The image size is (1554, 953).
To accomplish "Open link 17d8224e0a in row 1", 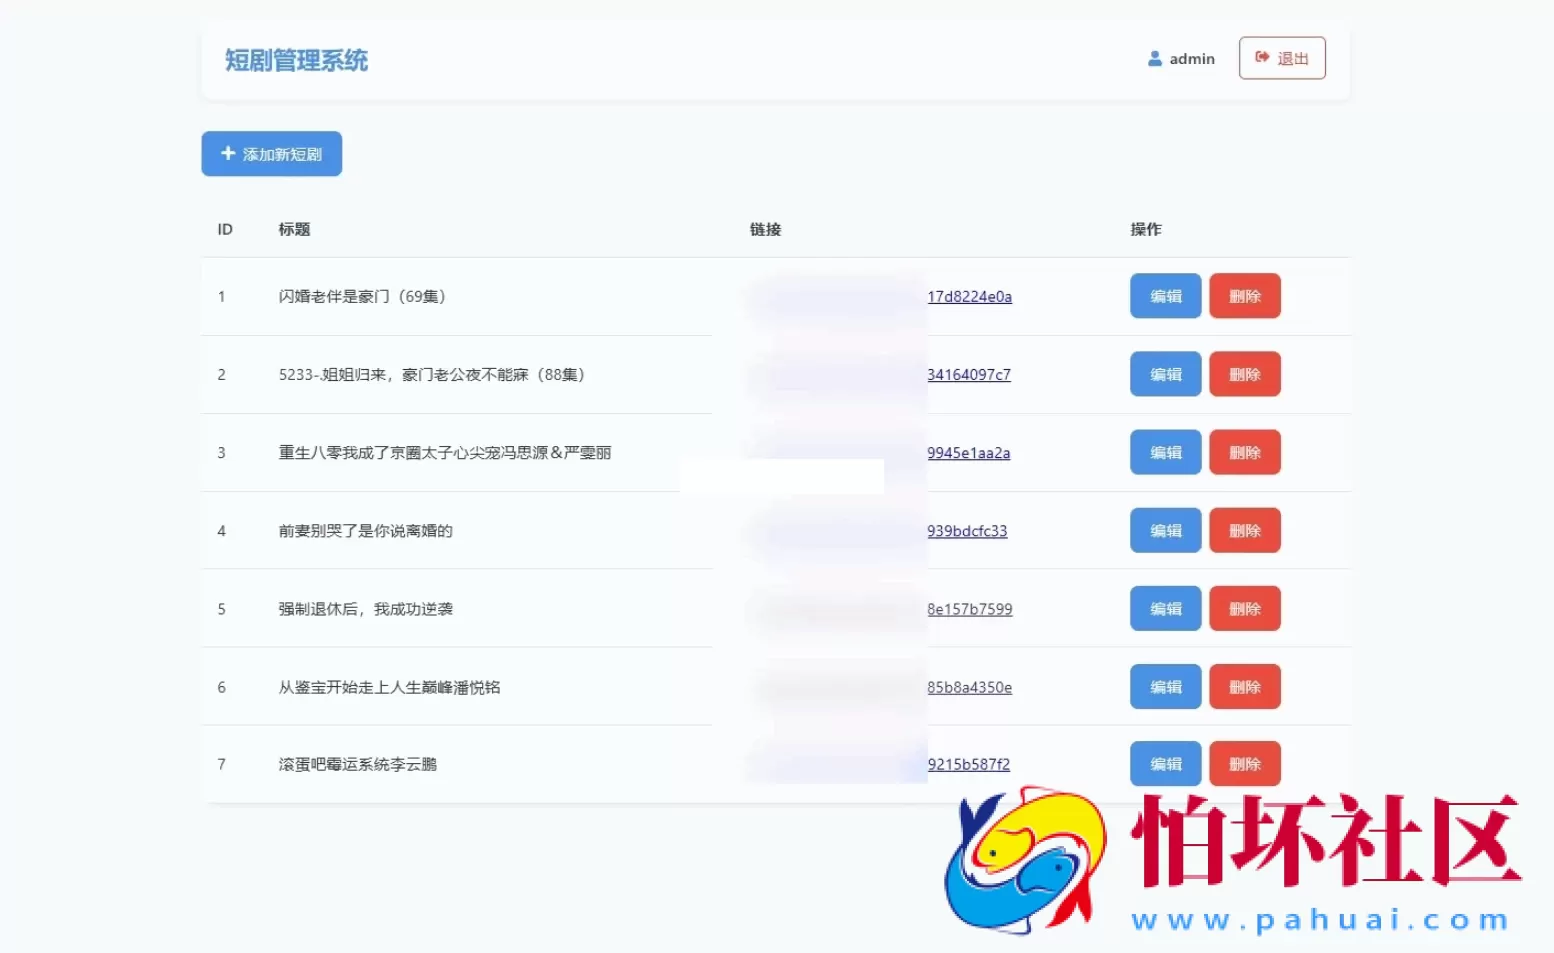I will coord(969,296).
